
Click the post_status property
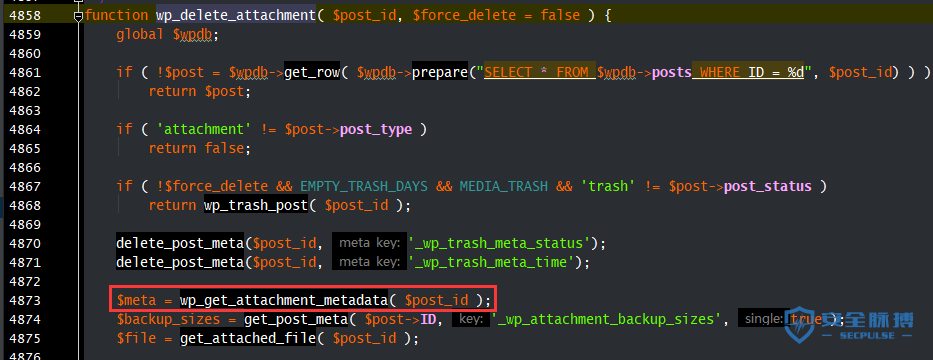point(768,186)
